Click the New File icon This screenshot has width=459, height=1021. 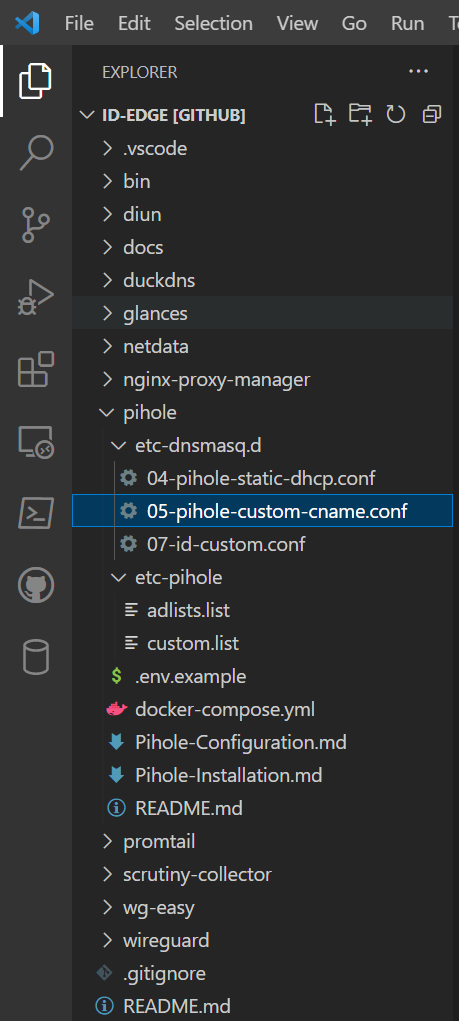pyautogui.click(x=324, y=115)
